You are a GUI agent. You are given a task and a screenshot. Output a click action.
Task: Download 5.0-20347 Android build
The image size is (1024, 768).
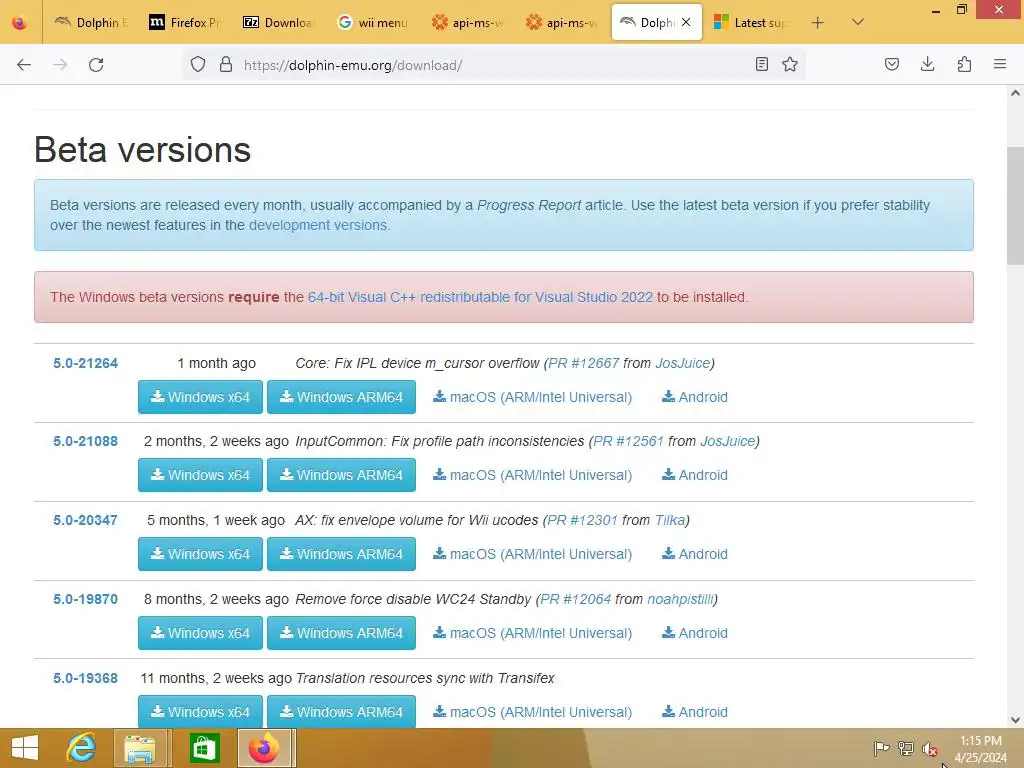tap(695, 554)
